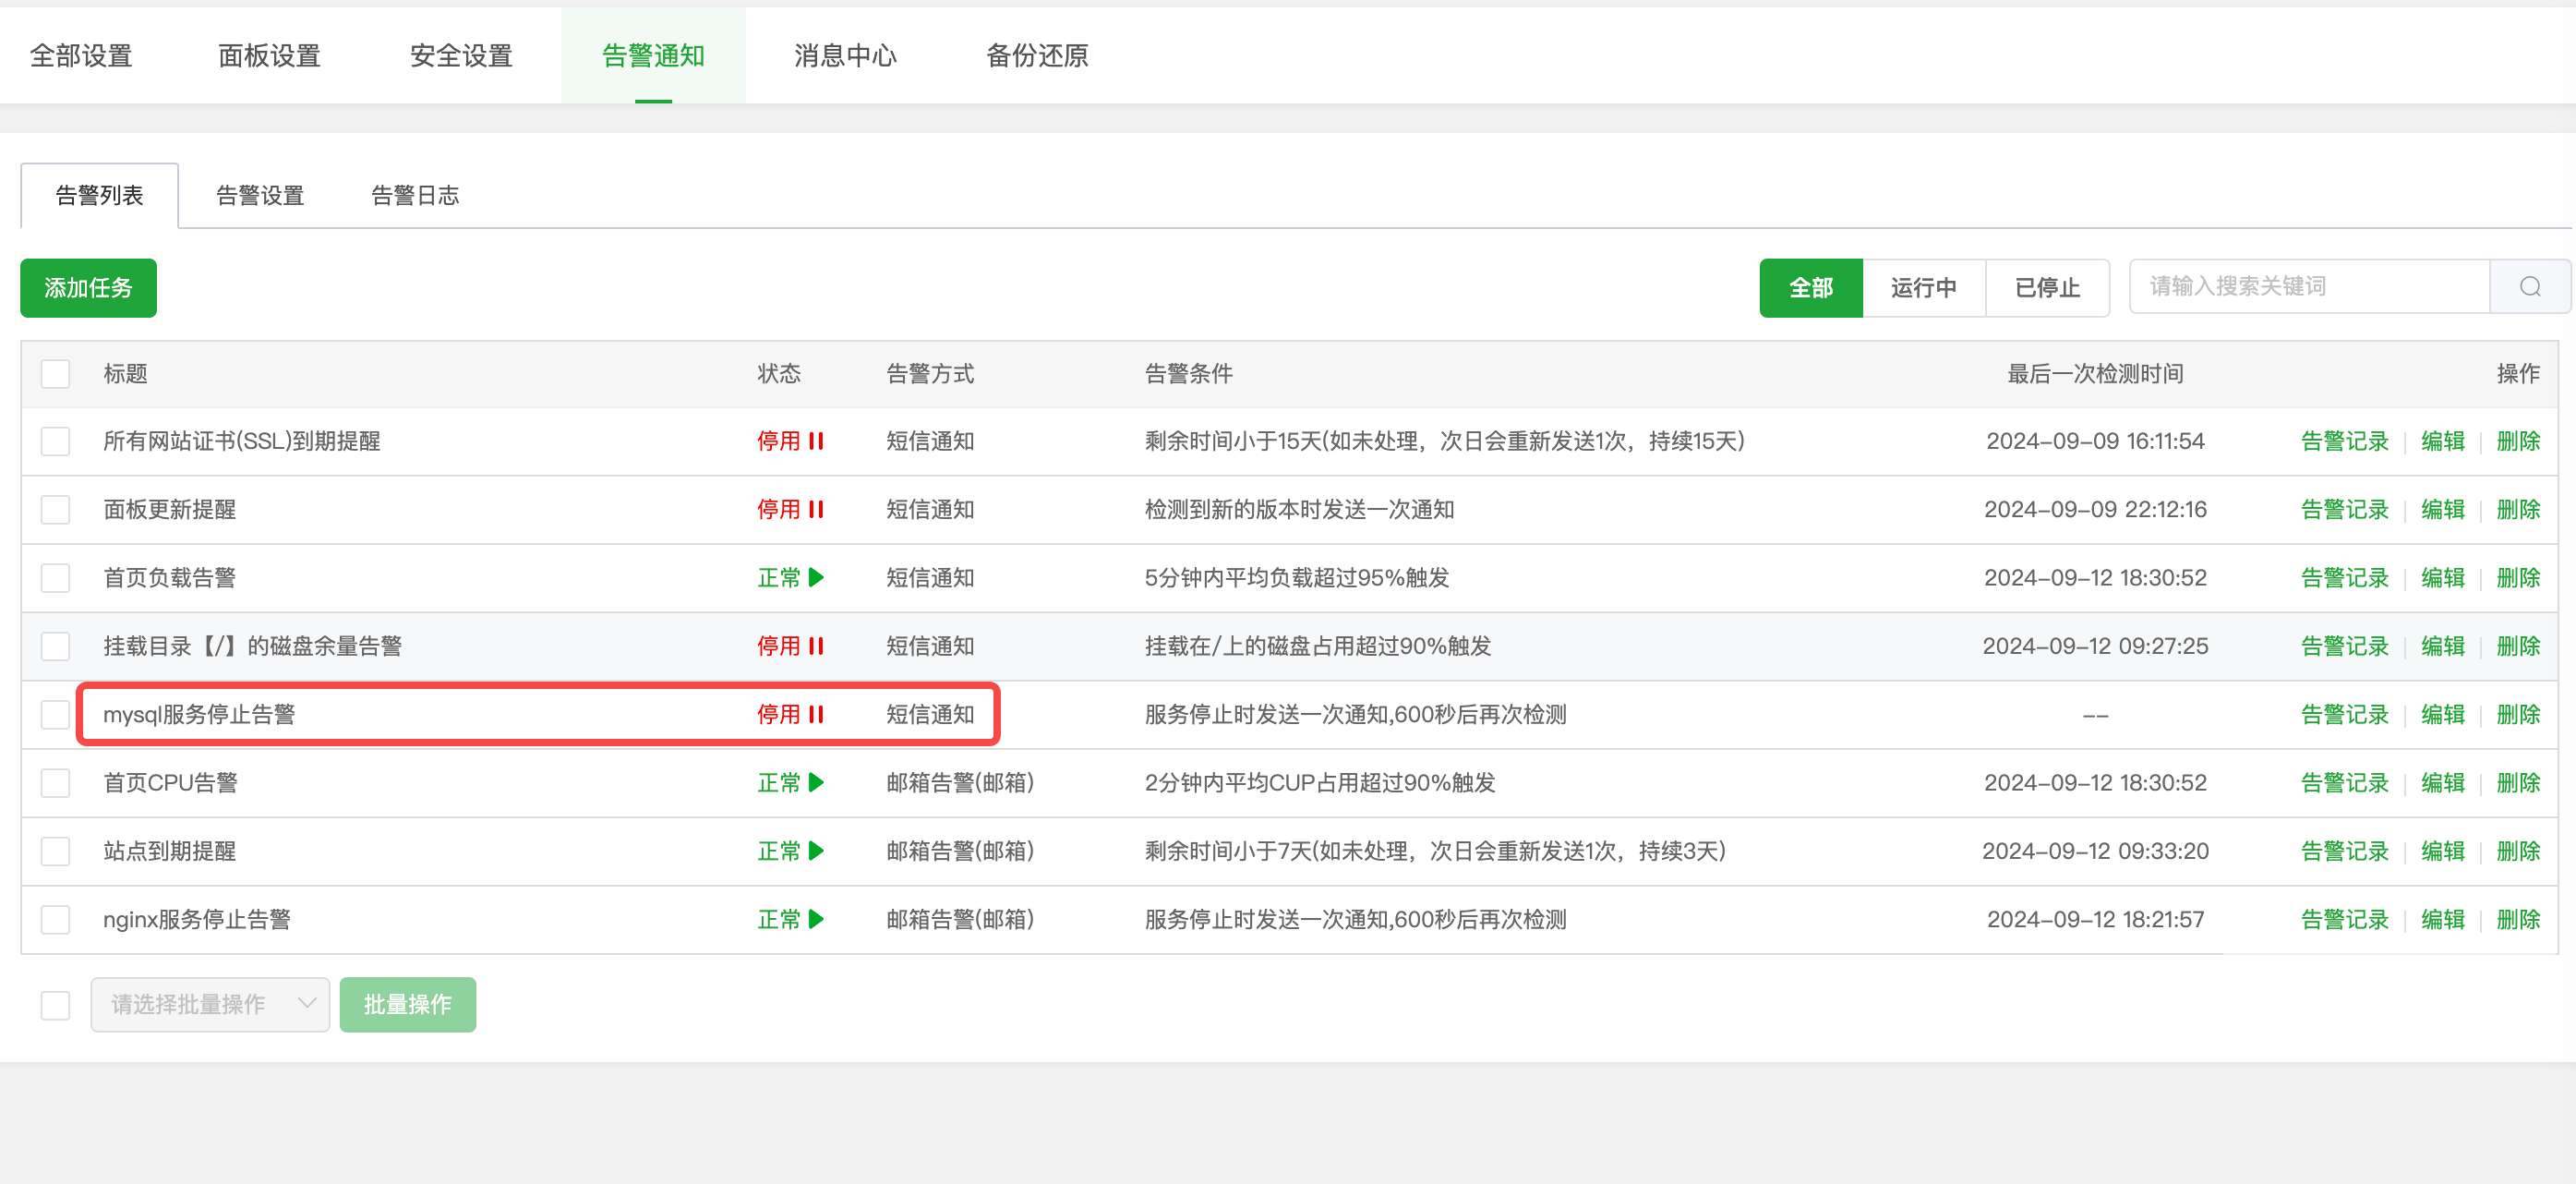The width and height of the screenshot is (2576, 1184).
Task: Check the mysql服务停止告警 row checkbox
Action: pyautogui.click(x=55, y=714)
